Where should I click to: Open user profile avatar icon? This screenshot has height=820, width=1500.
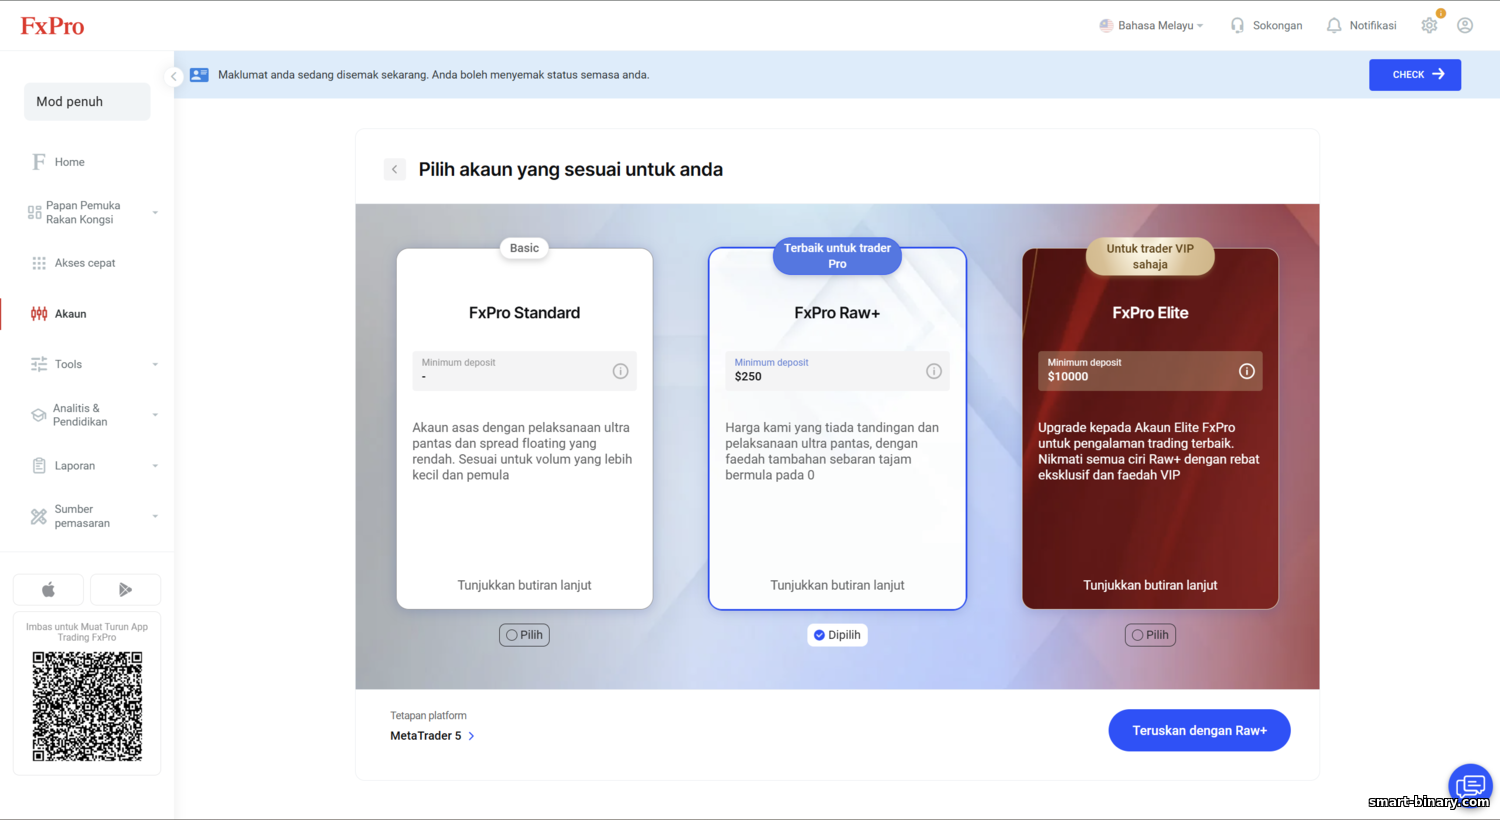[1465, 25]
